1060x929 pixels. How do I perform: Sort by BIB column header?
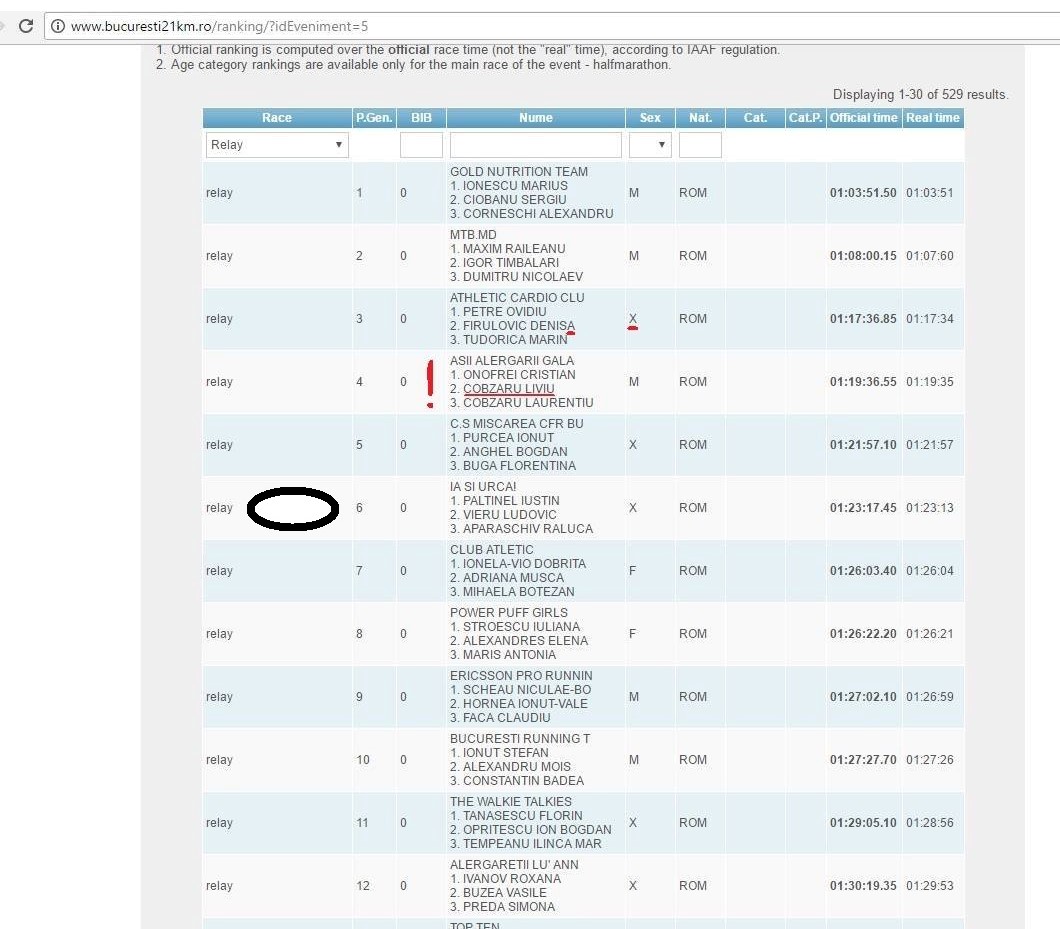click(x=421, y=118)
